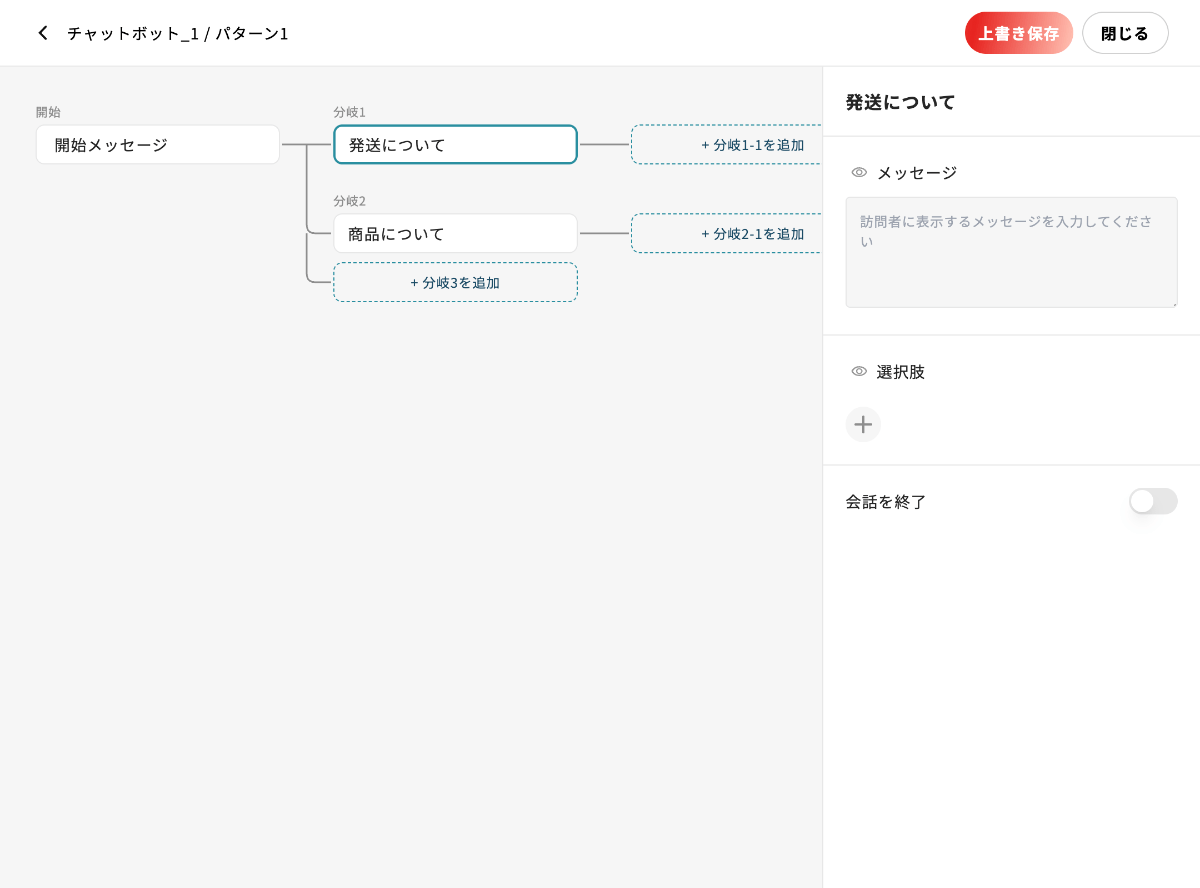Click the 発送について panel heading
The image size is (1200, 888).
(x=901, y=101)
